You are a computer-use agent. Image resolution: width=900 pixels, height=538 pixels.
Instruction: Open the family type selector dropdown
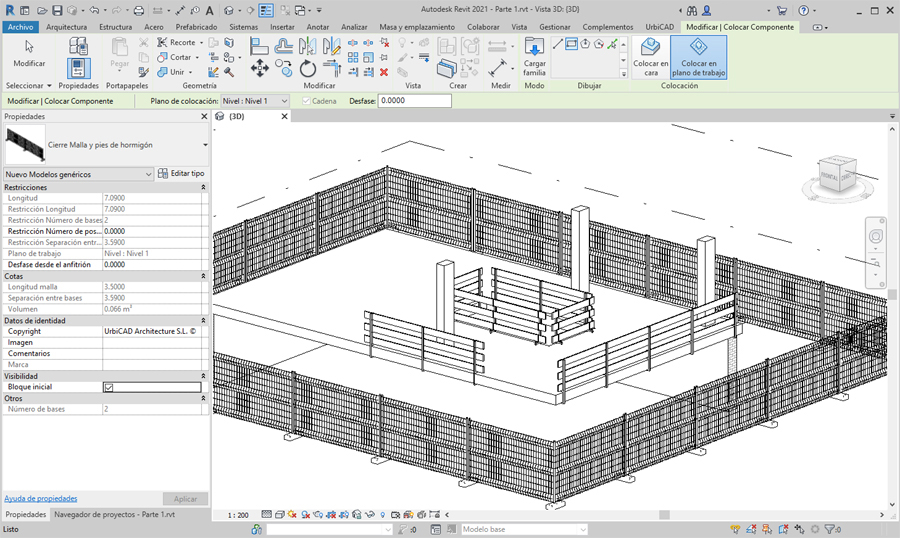click(x=205, y=145)
